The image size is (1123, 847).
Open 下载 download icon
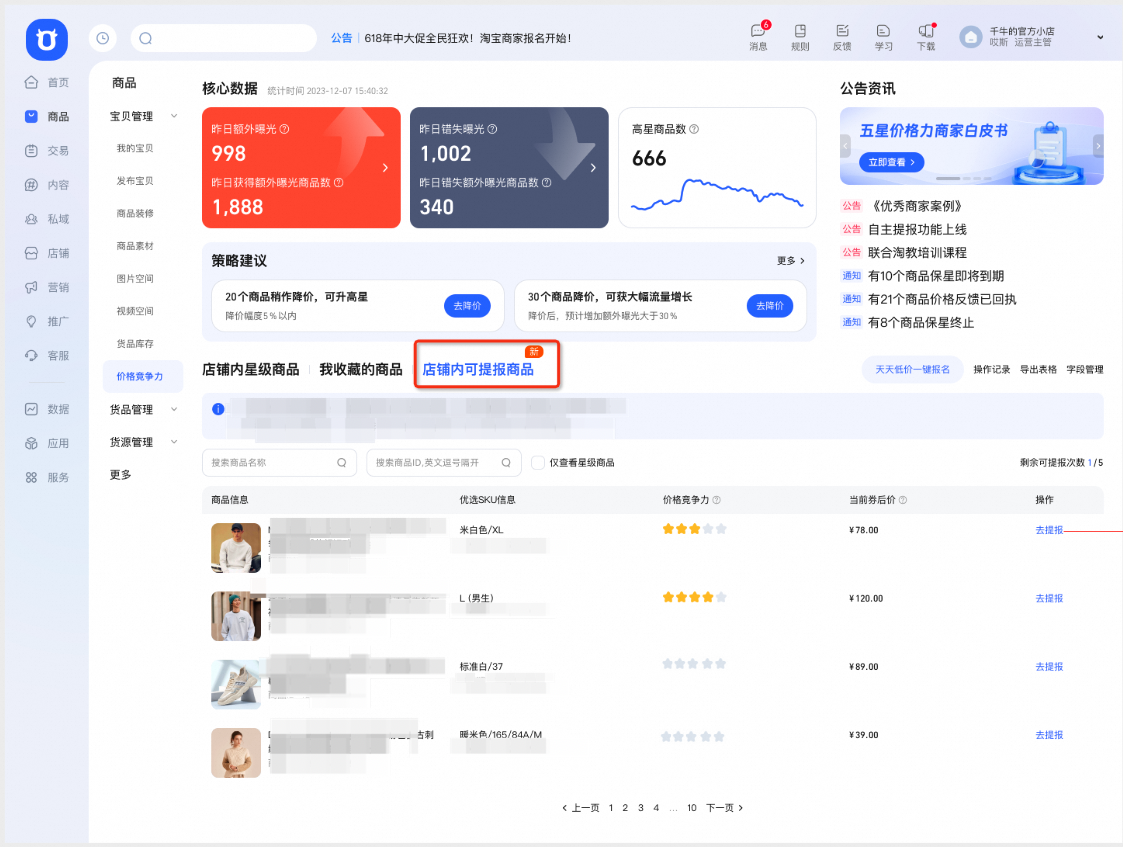point(926,37)
